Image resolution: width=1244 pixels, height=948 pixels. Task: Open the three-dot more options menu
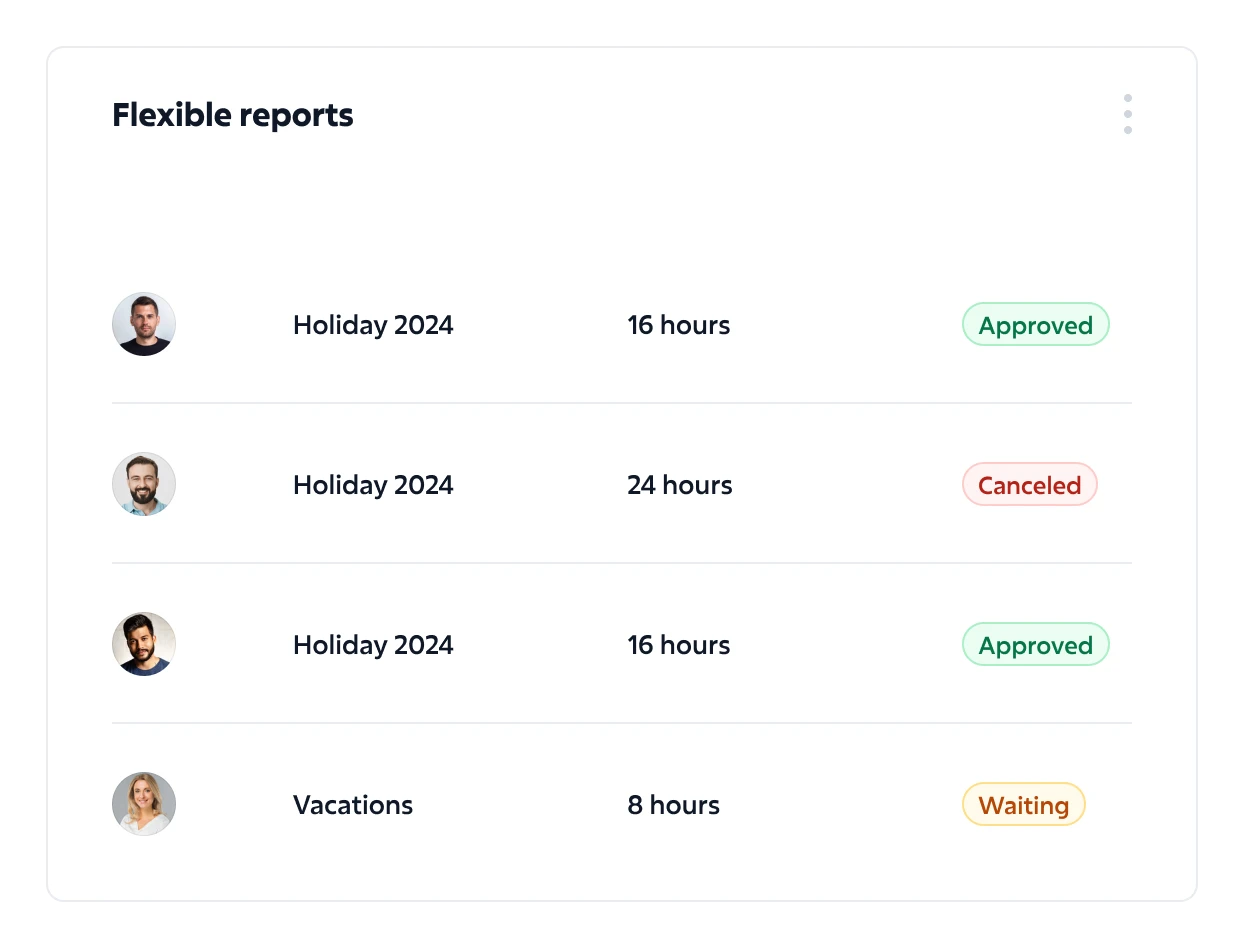click(1127, 114)
